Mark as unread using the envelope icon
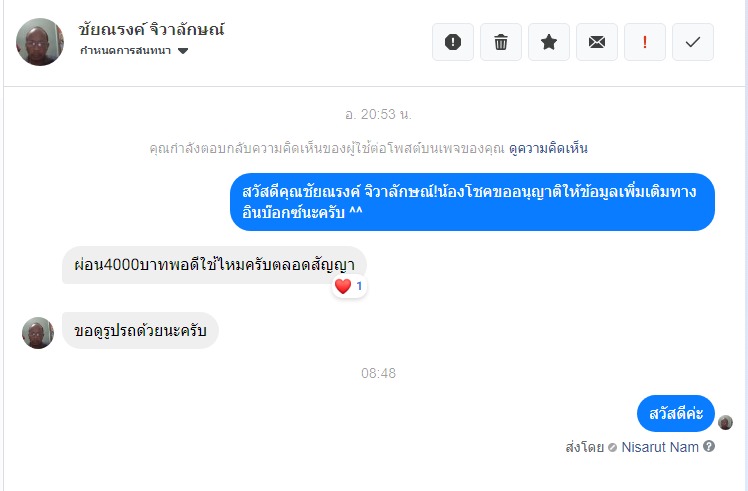This screenshot has width=748, height=491. (597, 42)
